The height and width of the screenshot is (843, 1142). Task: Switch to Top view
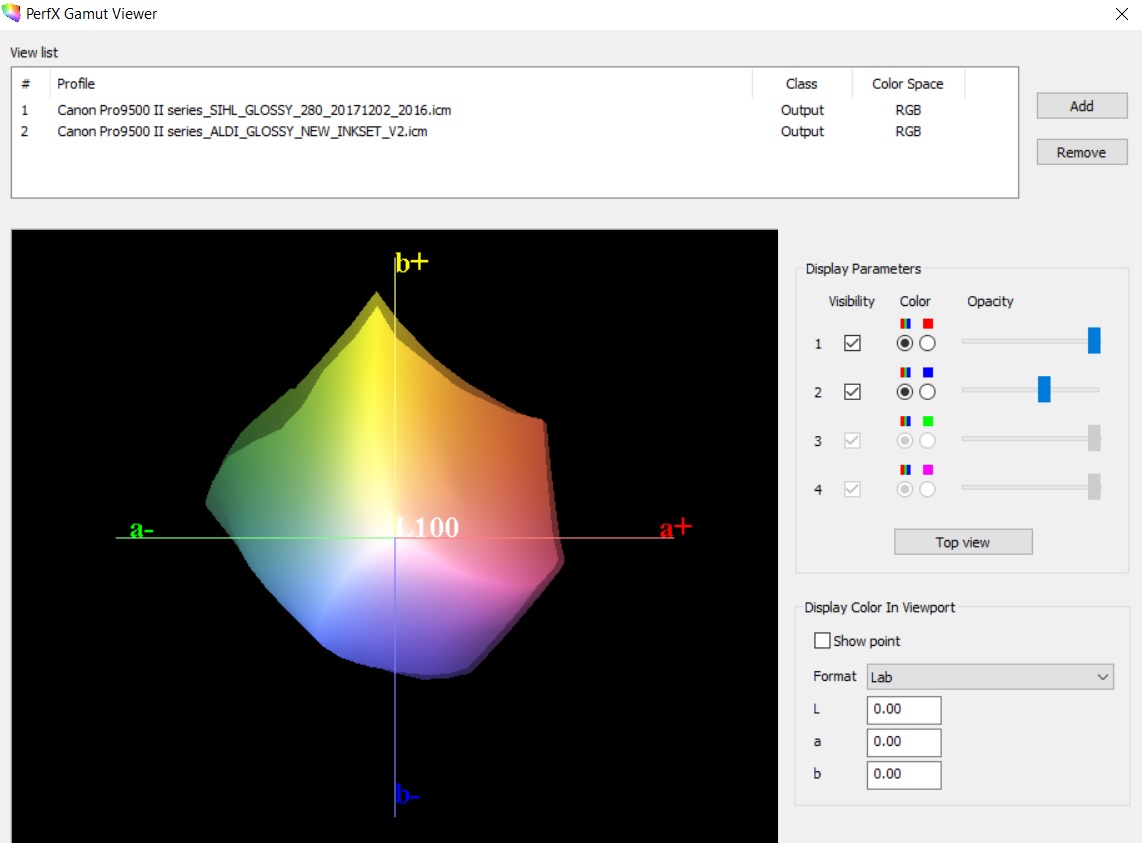click(962, 542)
